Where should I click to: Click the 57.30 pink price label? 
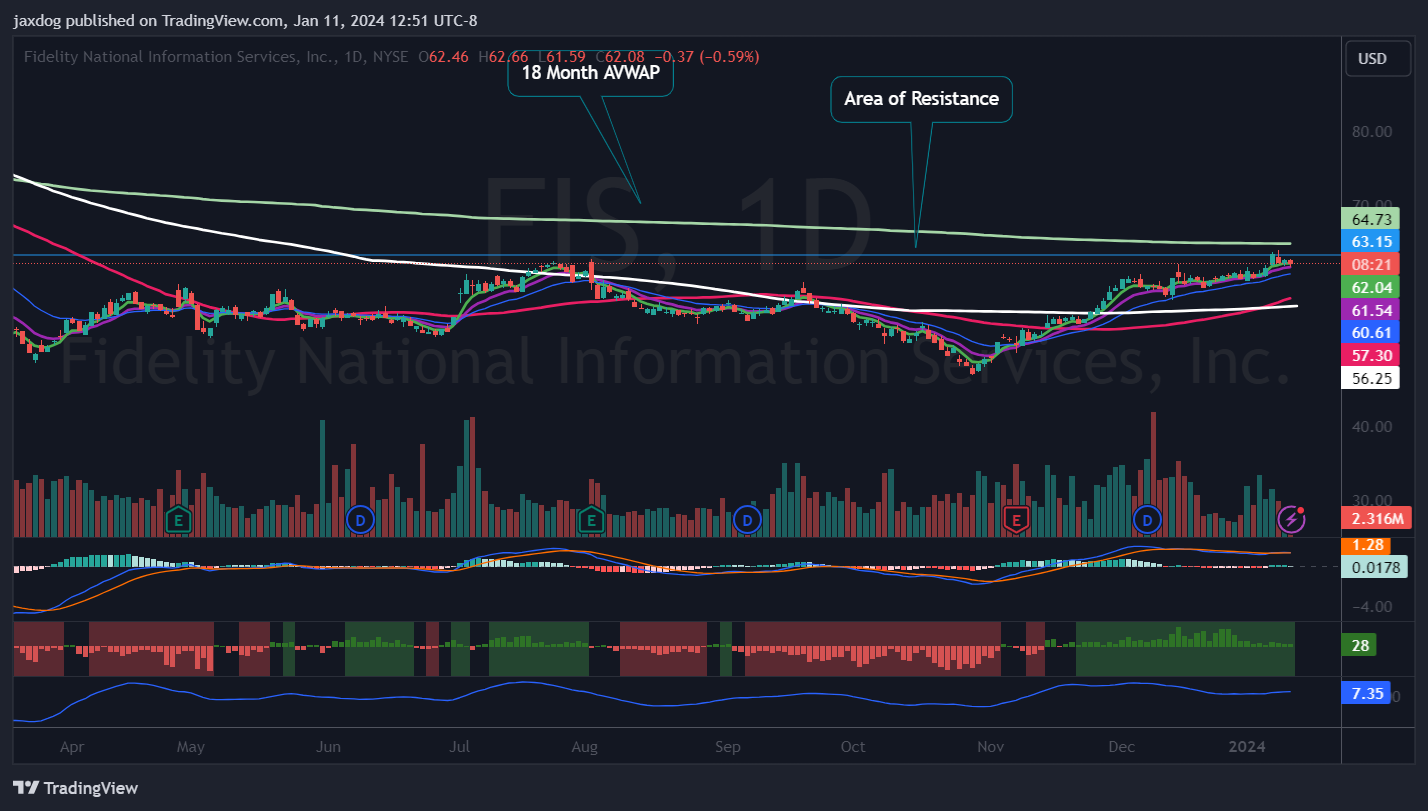1369,355
